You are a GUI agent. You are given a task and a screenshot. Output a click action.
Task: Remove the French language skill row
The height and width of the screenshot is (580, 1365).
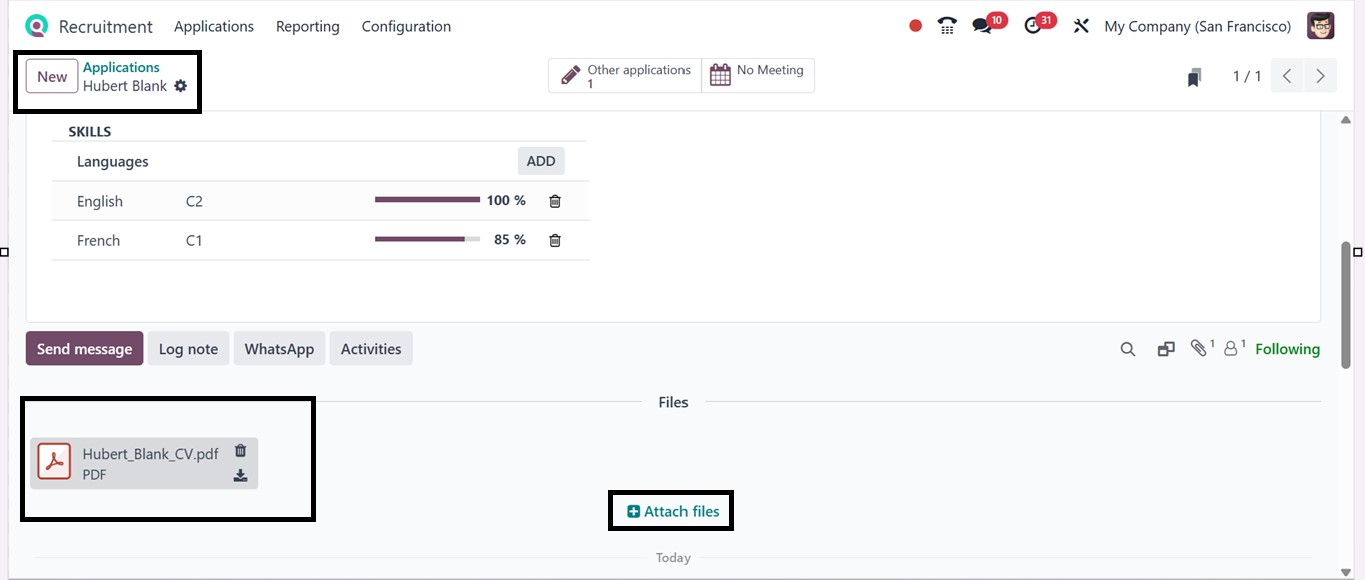pyautogui.click(x=555, y=240)
